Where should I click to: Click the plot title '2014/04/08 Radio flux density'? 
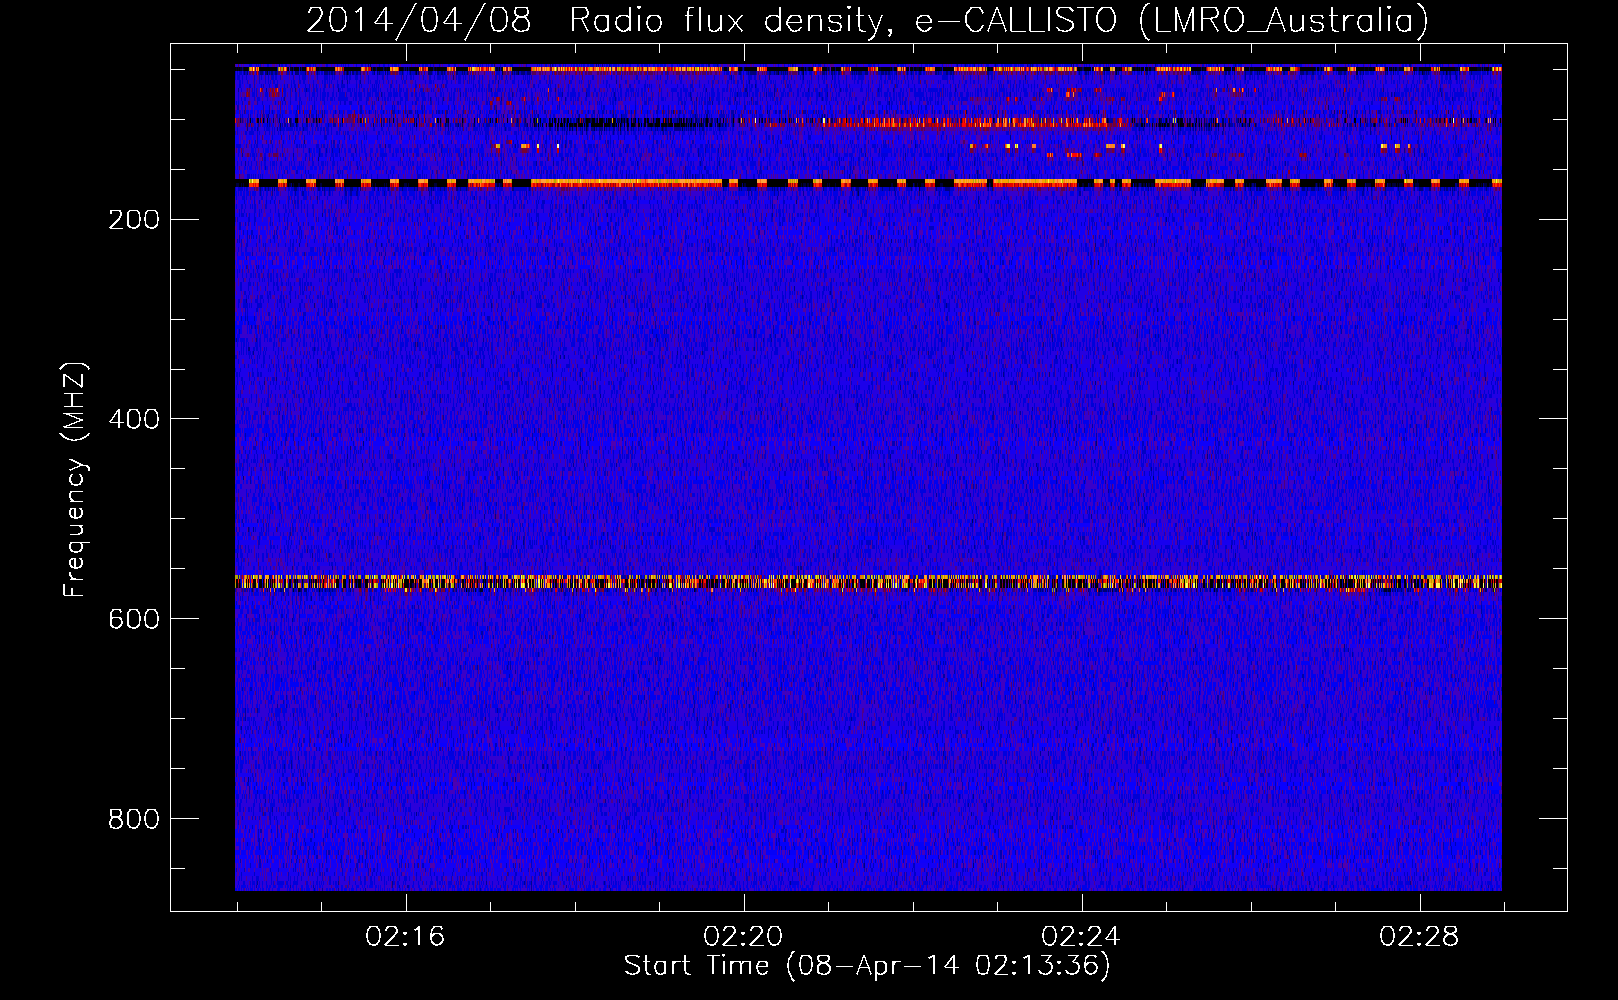pyautogui.click(x=867, y=21)
